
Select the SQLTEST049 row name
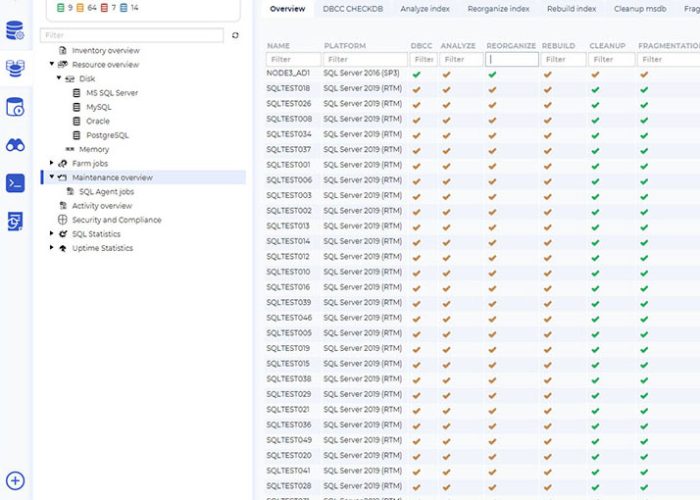[x=289, y=440]
